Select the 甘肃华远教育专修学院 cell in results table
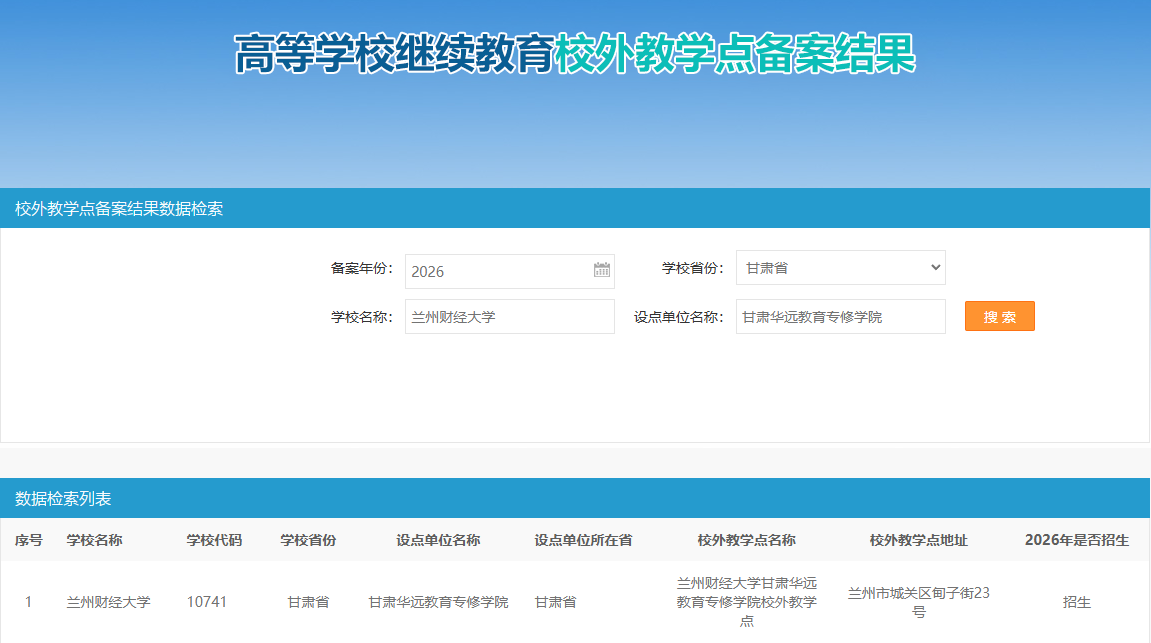This screenshot has height=643, width=1151. point(438,602)
